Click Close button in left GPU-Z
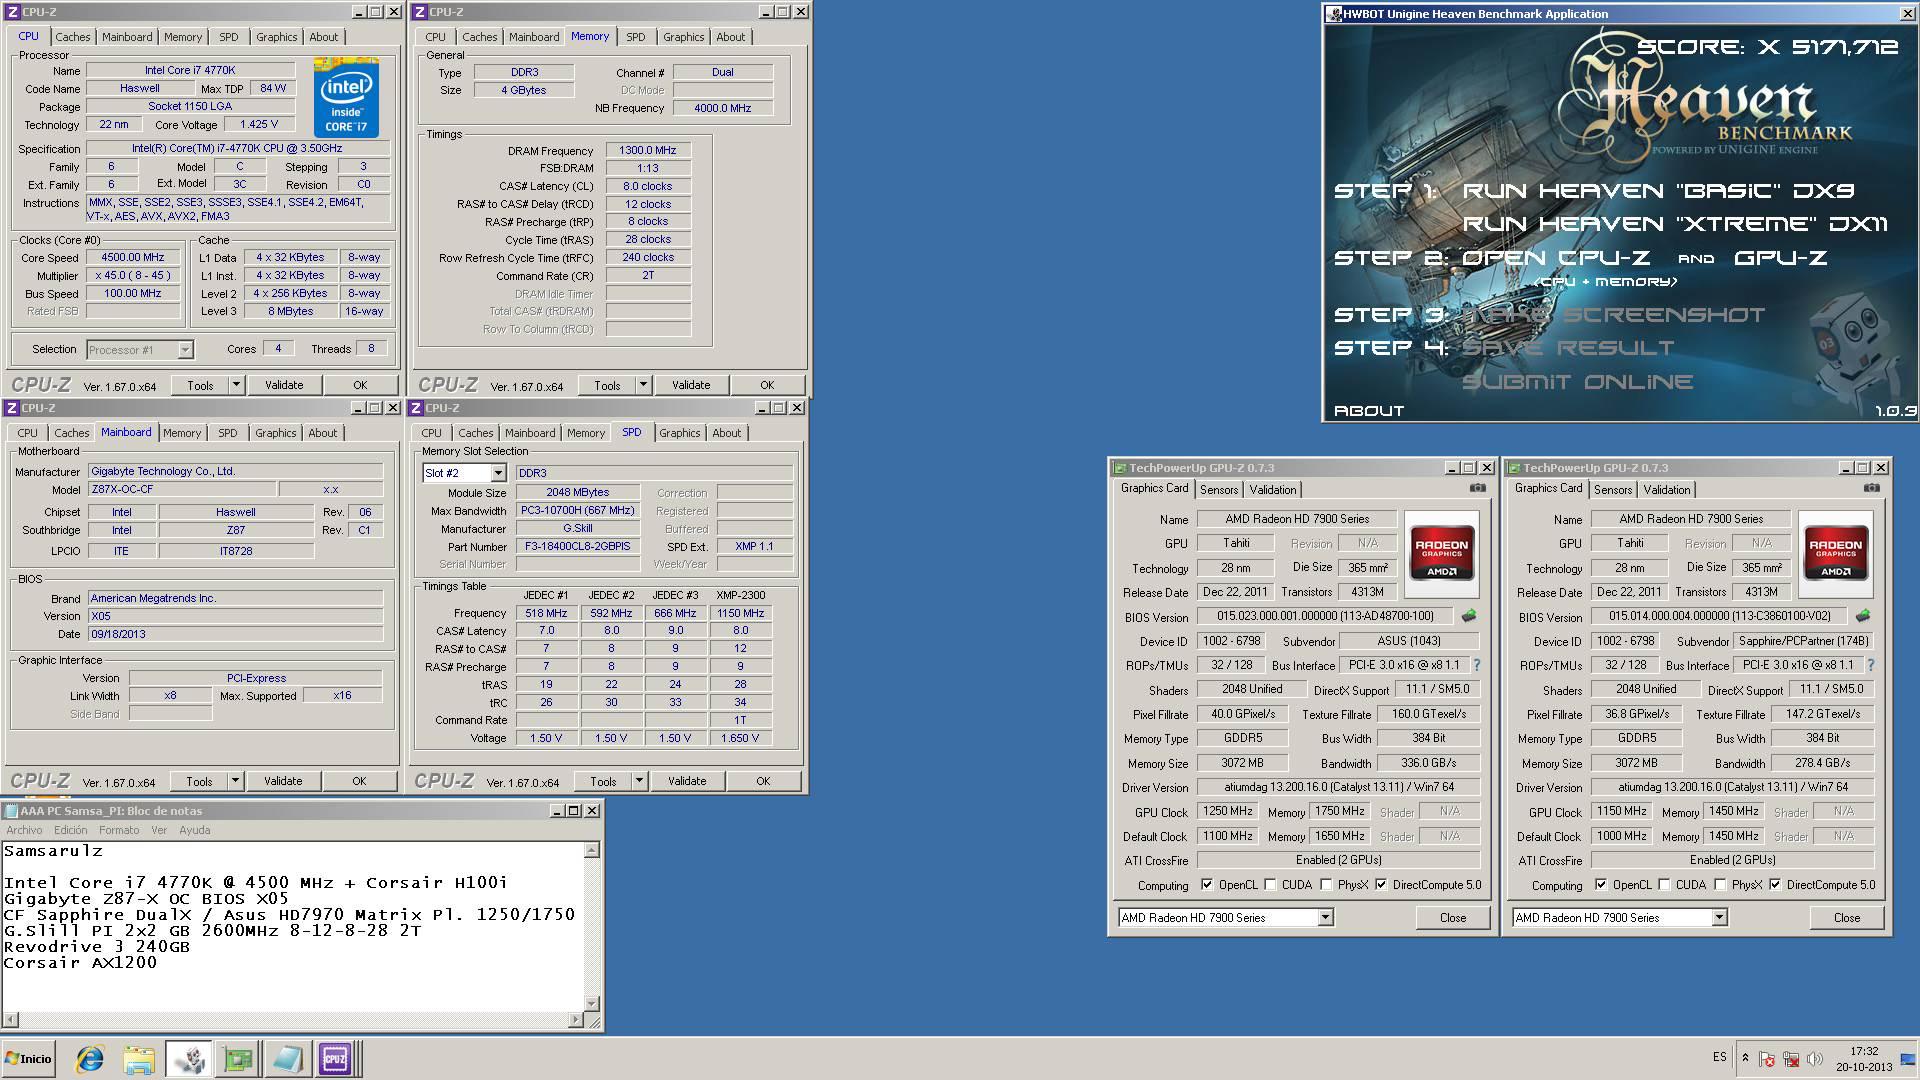 point(1453,918)
